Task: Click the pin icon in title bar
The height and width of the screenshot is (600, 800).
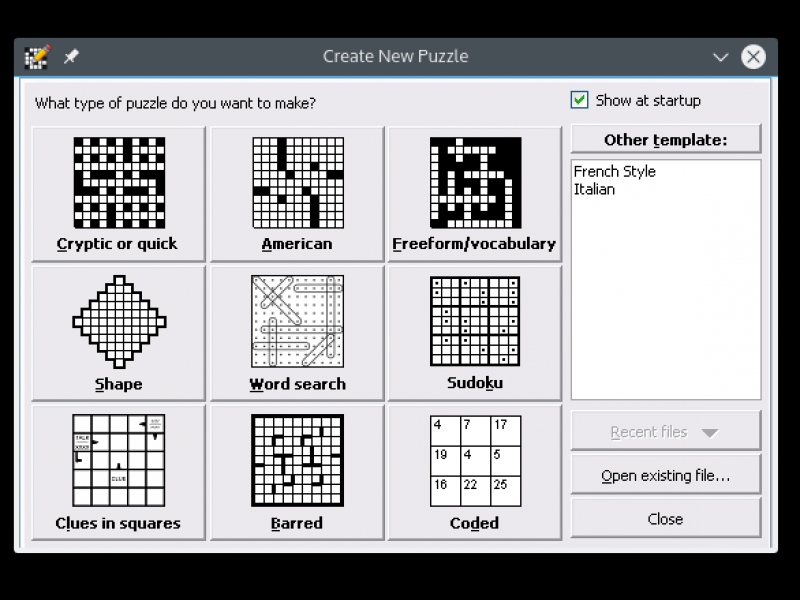Action: click(71, 57)
